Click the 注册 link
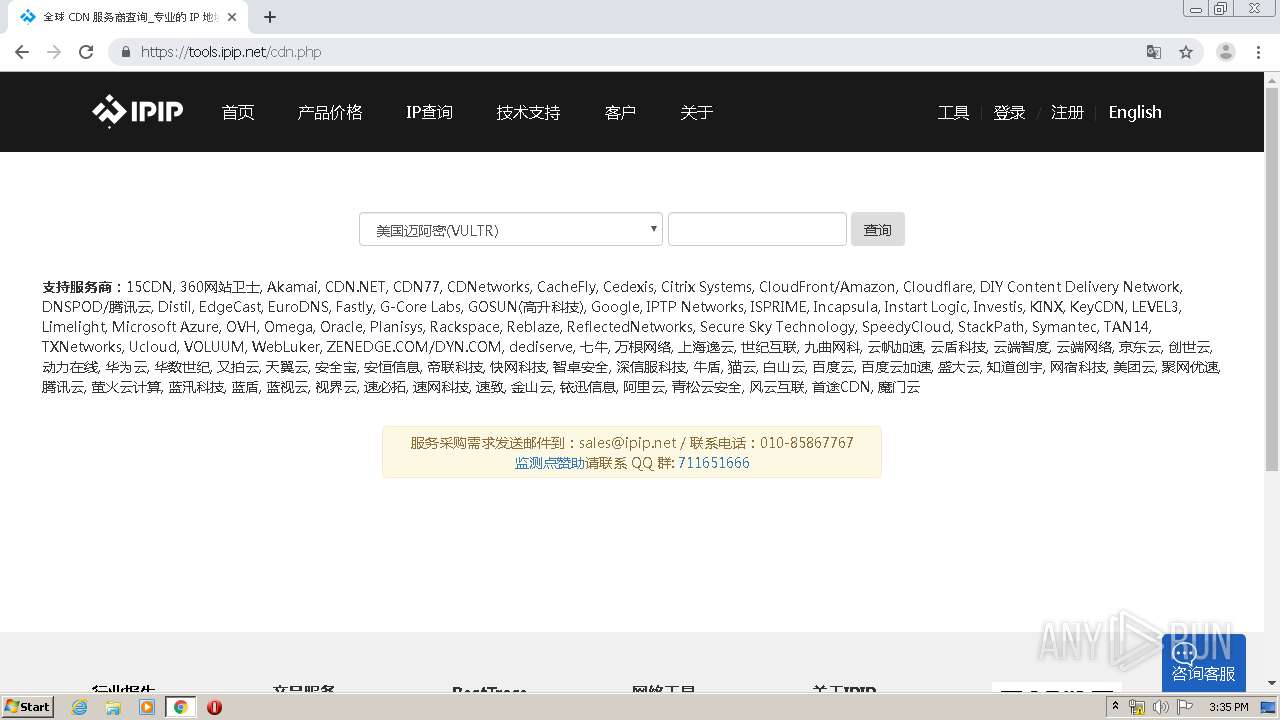Viewport: 1280px width, 720px height. point(1067,112)
